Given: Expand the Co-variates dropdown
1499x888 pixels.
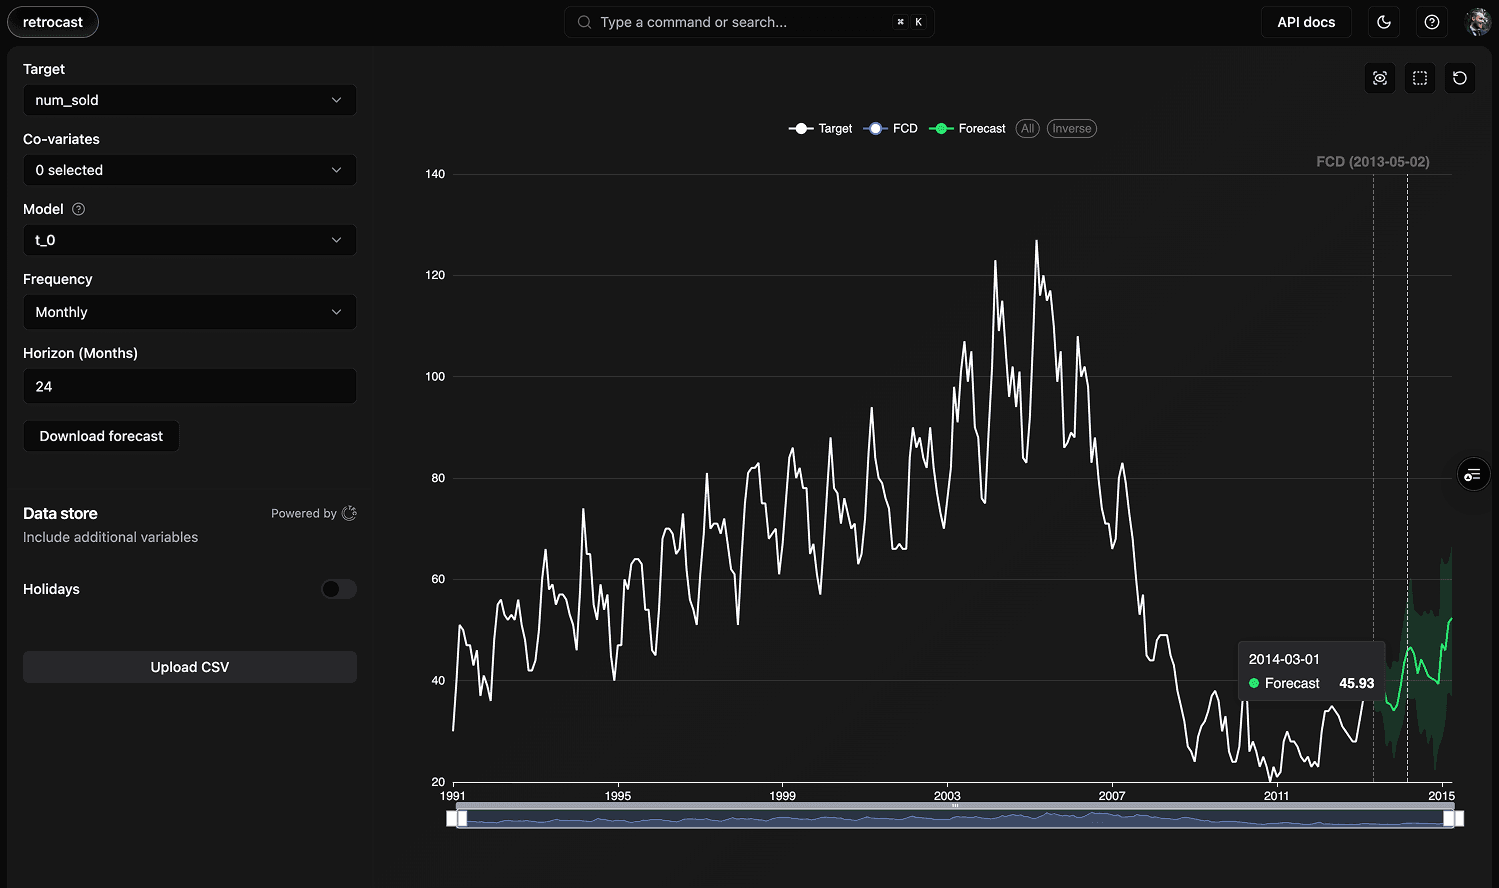Looking at the screenshot, I should [x=189, y=170].
